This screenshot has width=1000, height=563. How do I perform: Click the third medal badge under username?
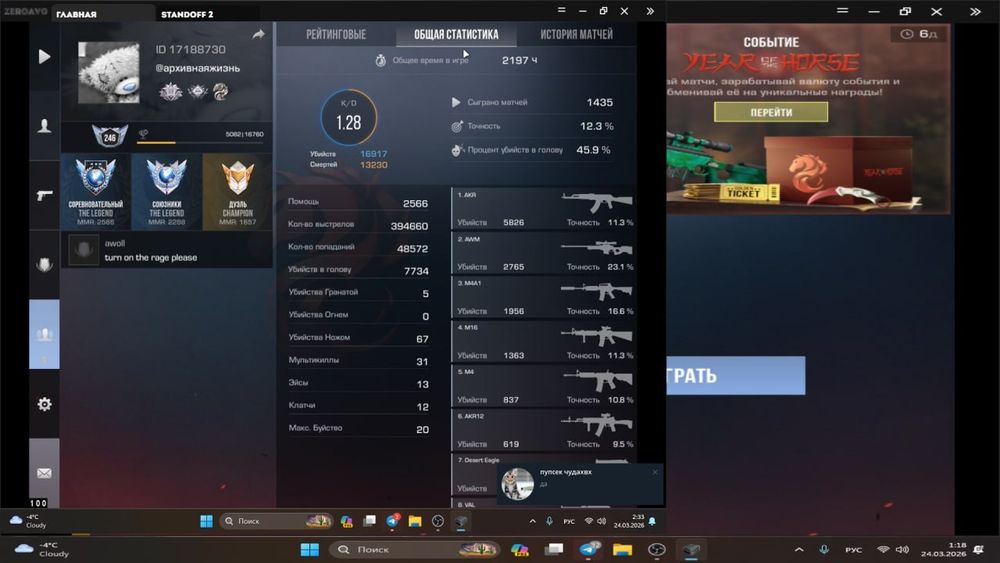(x=220, y=92)
